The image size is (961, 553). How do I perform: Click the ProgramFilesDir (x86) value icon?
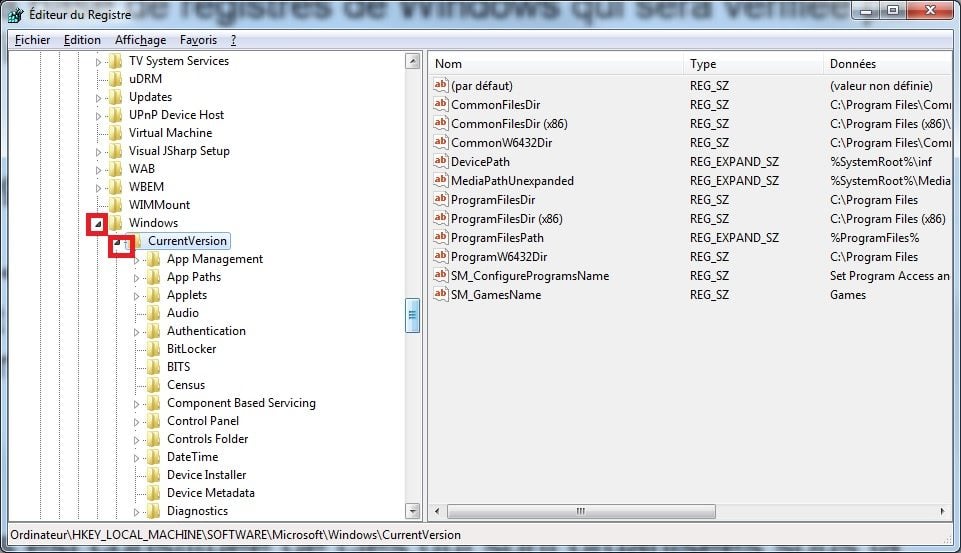(x=441, y=218)
